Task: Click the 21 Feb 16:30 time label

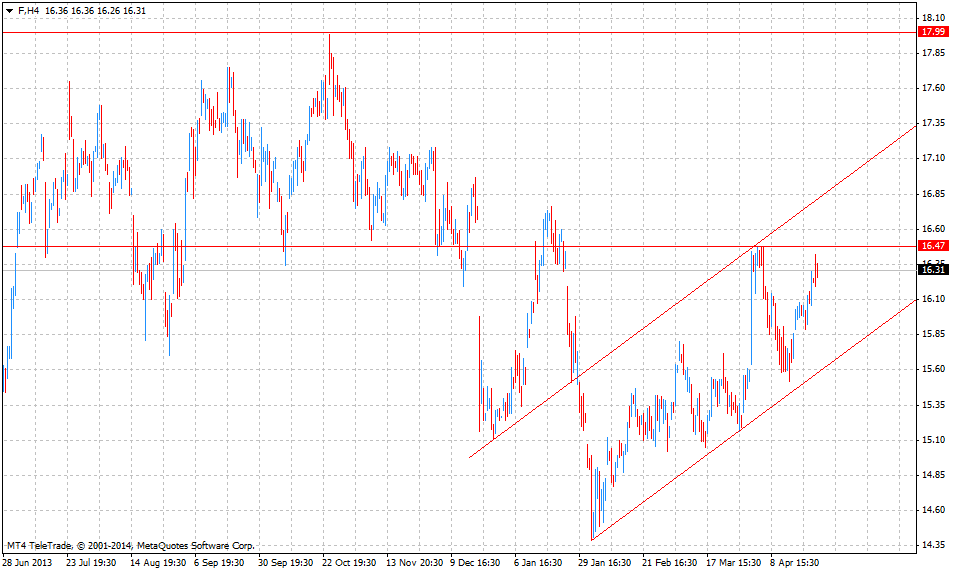Action: pyautogui.click(x=669, y=562)
